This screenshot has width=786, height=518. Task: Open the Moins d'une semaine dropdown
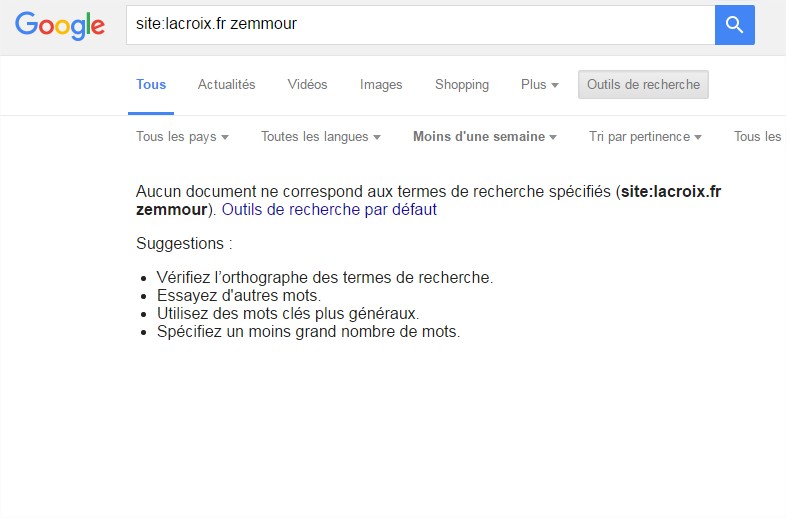(x=485, y=136)
